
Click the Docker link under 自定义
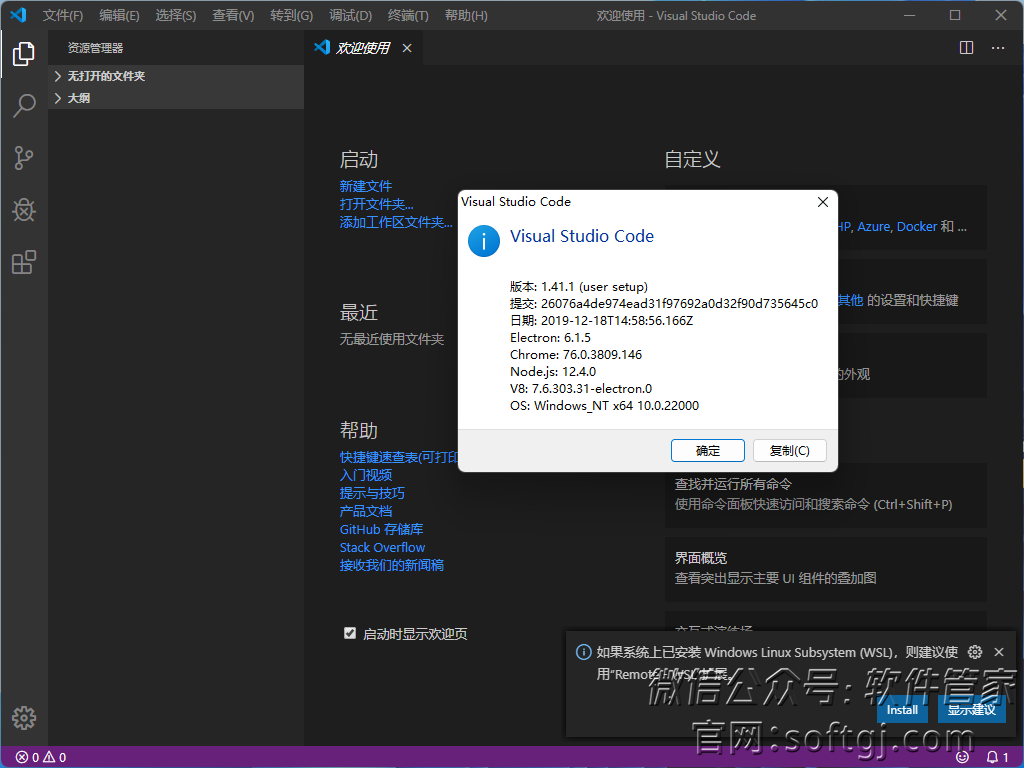tap(917, 227)
